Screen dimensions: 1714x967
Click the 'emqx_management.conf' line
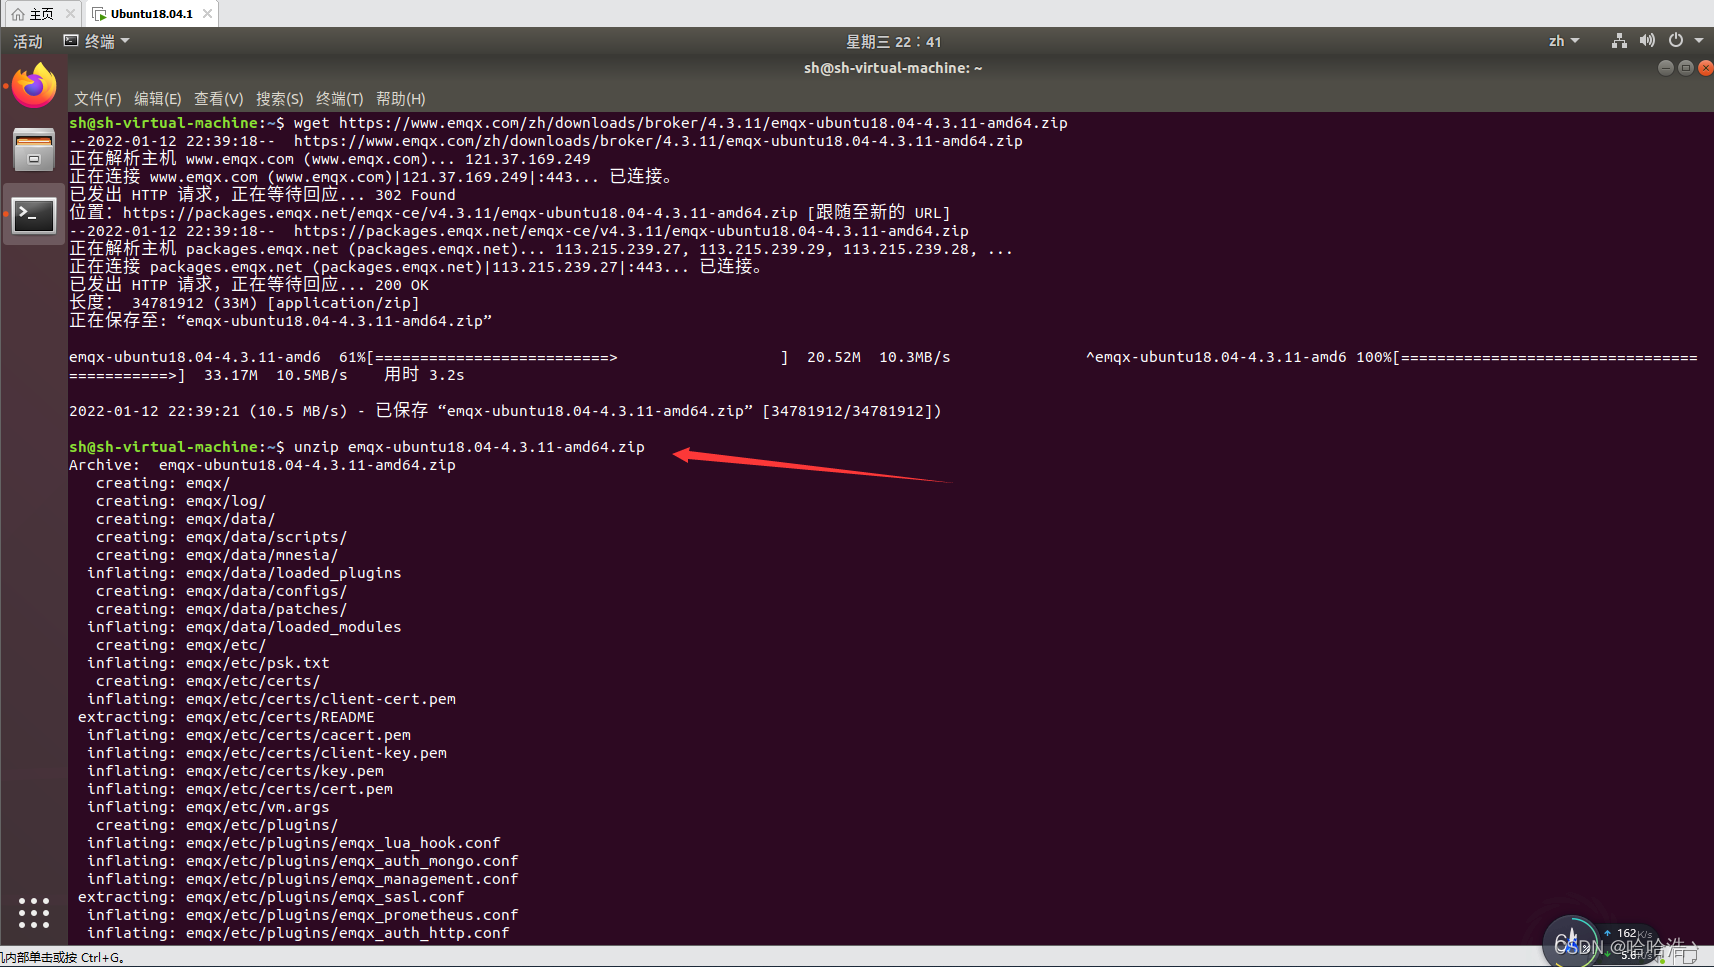pos(302,879)
